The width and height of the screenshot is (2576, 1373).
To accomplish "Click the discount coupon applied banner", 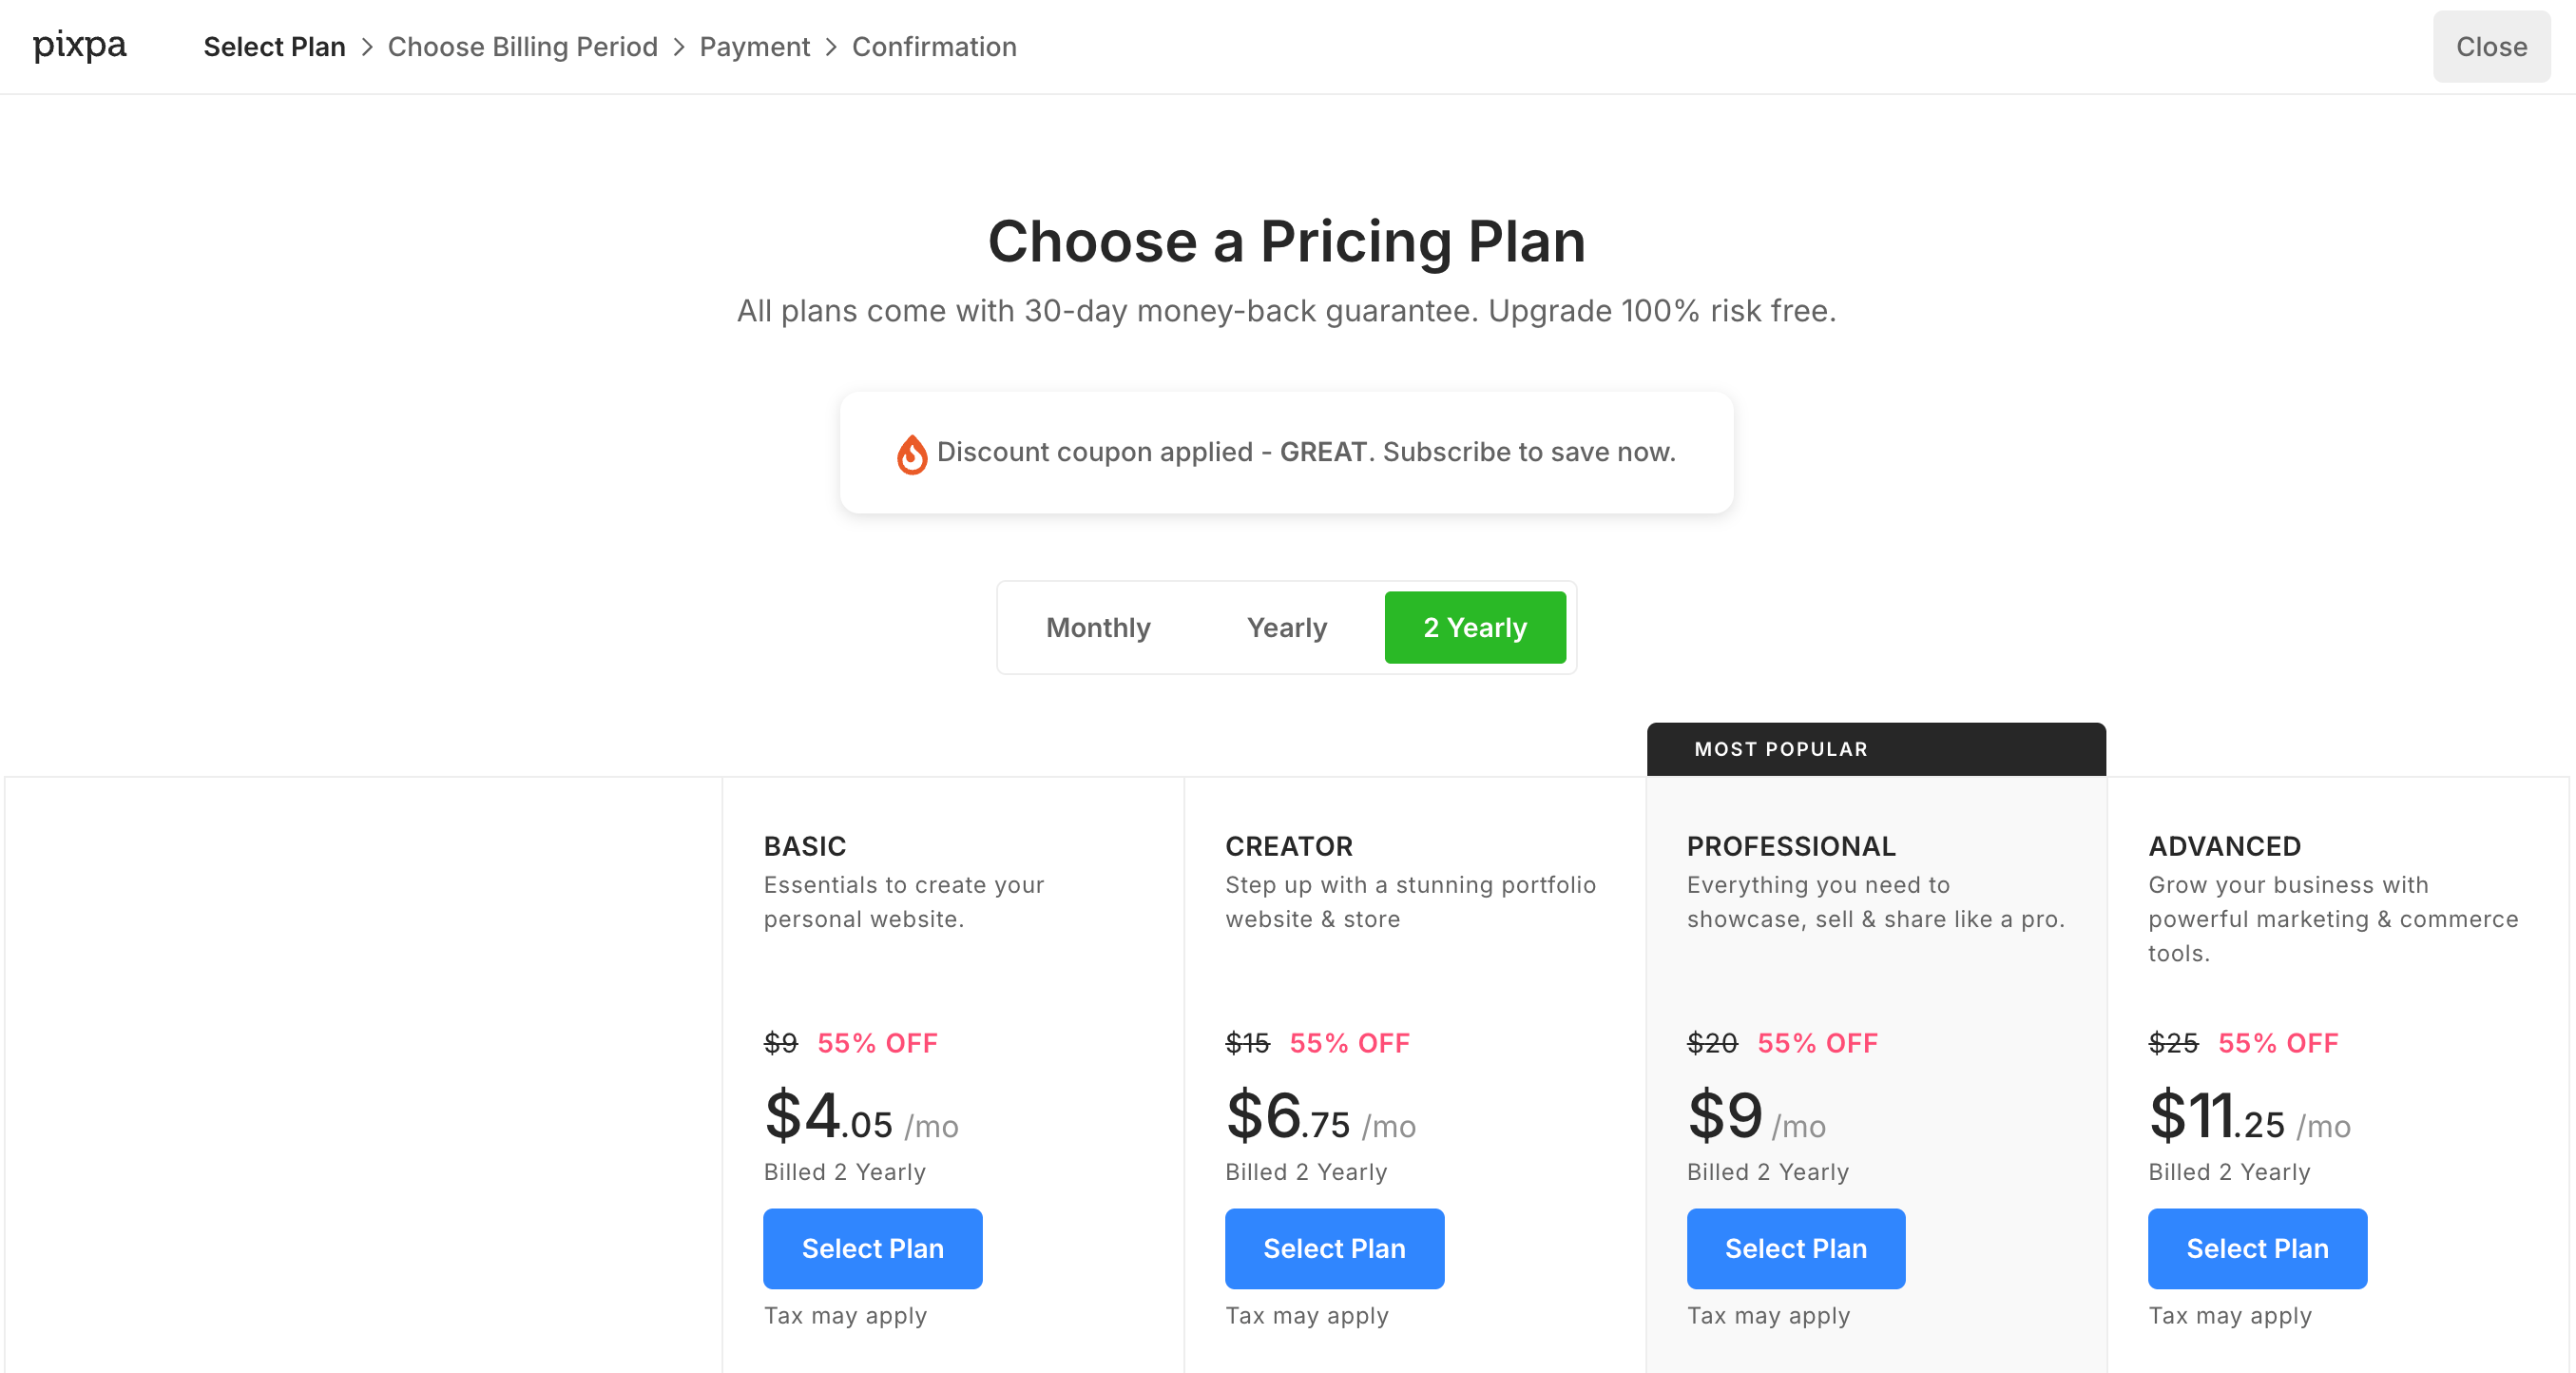I will tap(1286, 453).
